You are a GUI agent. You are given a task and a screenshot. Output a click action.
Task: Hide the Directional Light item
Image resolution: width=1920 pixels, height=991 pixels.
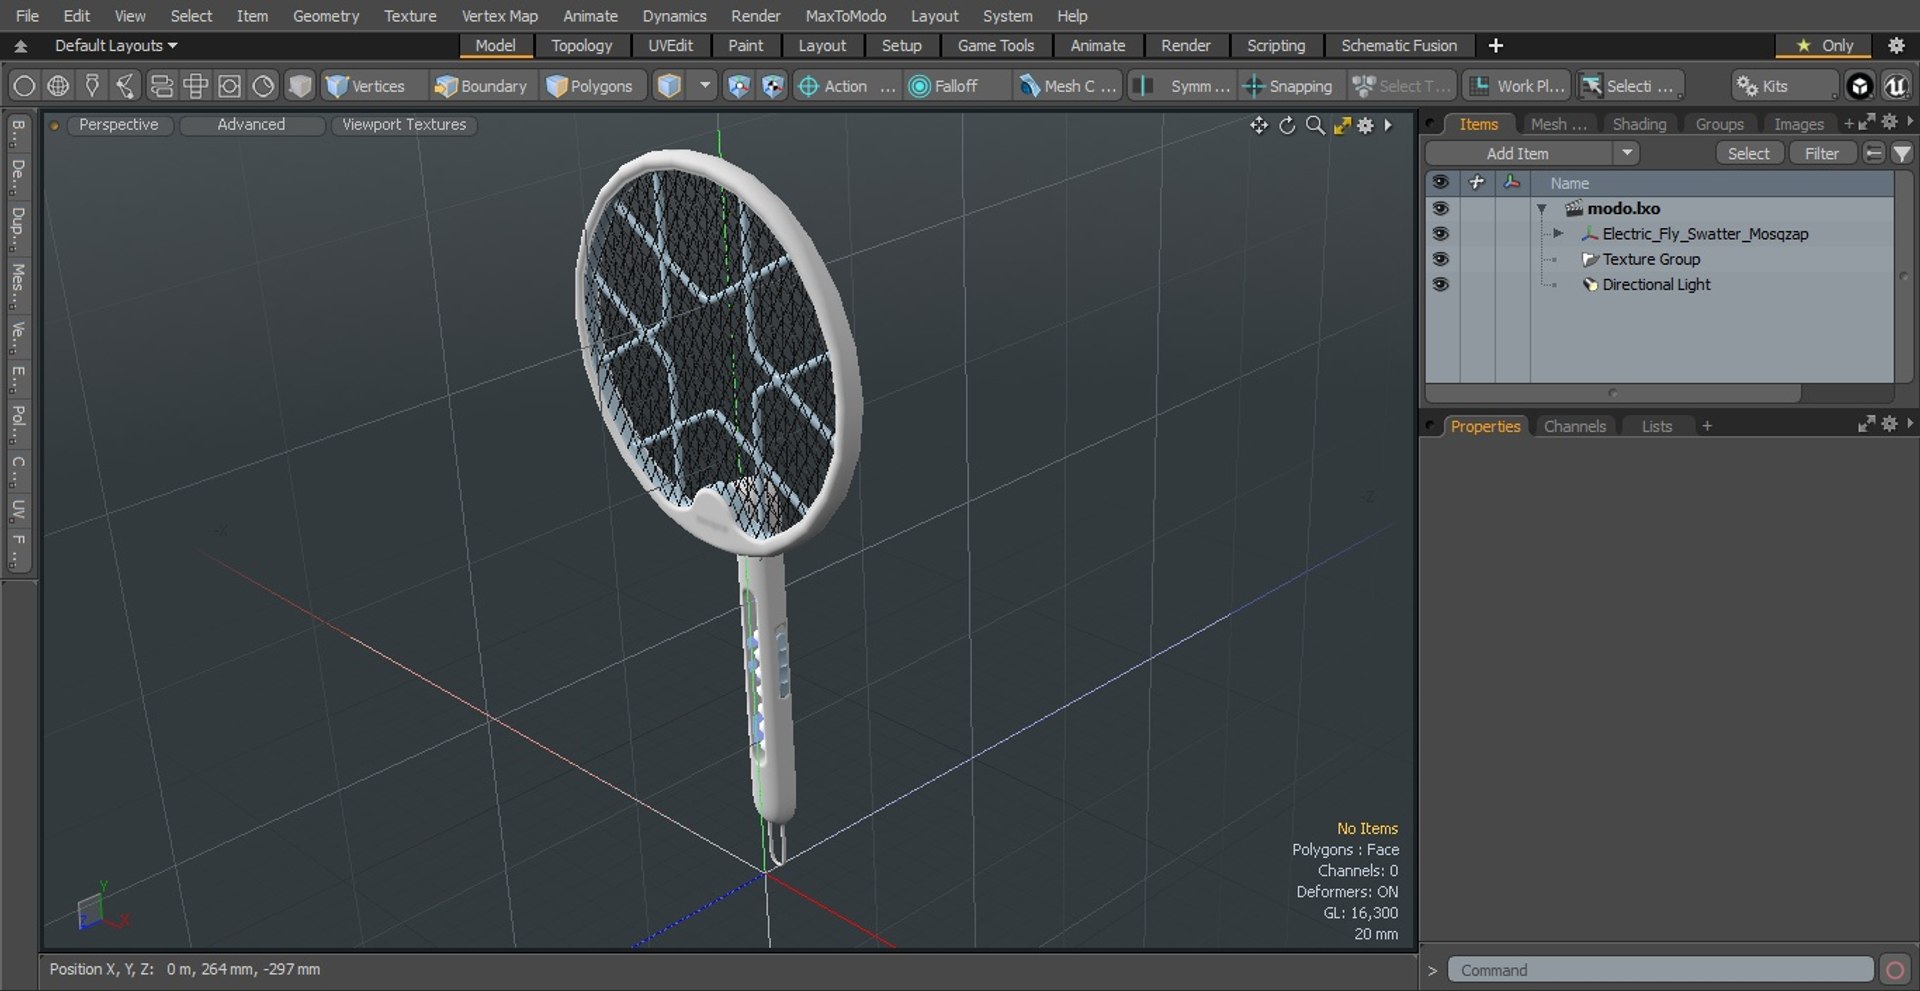pyautogui.click(x=1440, y=284)
